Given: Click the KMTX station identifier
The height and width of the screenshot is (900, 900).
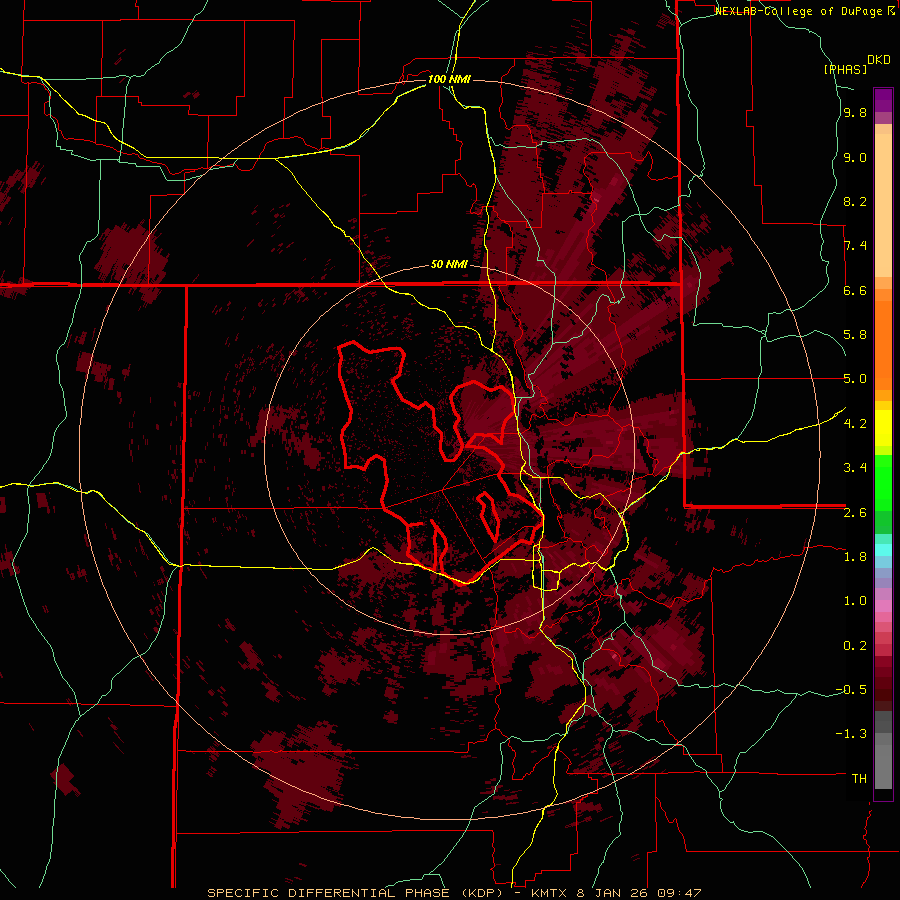Looking at the screenshot, I should [549, 893].
